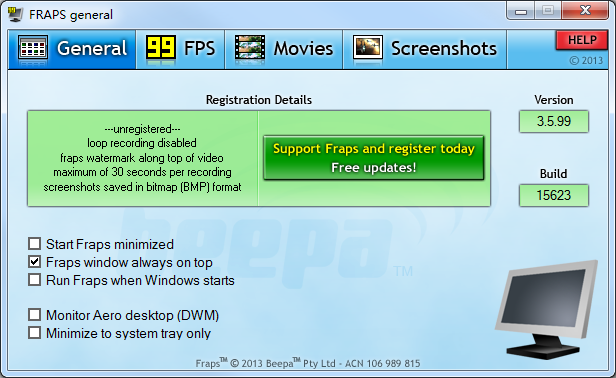616x378 pixels.
Task: Click the Movies filmstrip icon
Action: click(249, 48)
